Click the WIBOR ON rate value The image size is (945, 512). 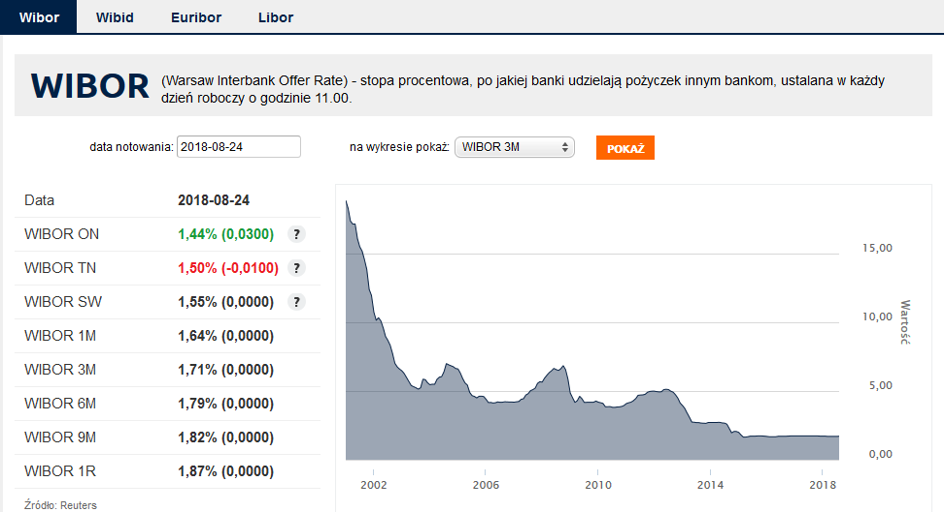226,234
